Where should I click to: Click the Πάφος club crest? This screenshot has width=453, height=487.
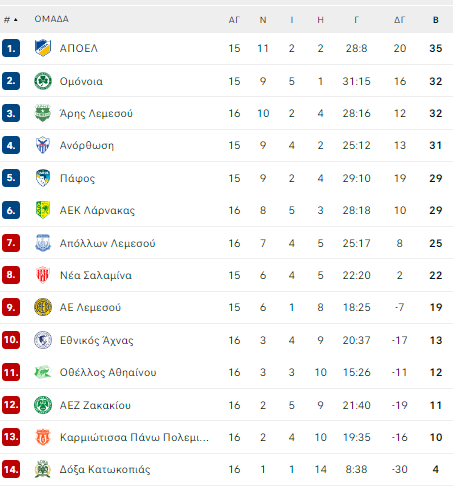[43, 178]
